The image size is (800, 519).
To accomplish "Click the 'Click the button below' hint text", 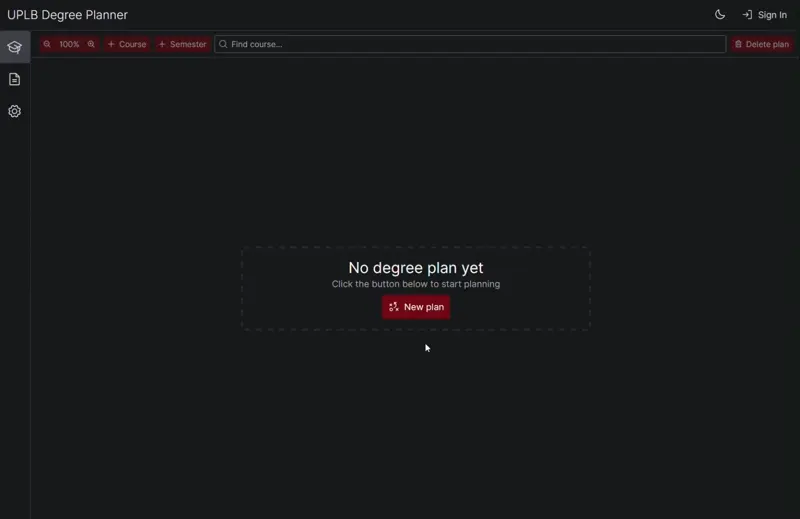I will pyautogui.click(x=416, y=284).
